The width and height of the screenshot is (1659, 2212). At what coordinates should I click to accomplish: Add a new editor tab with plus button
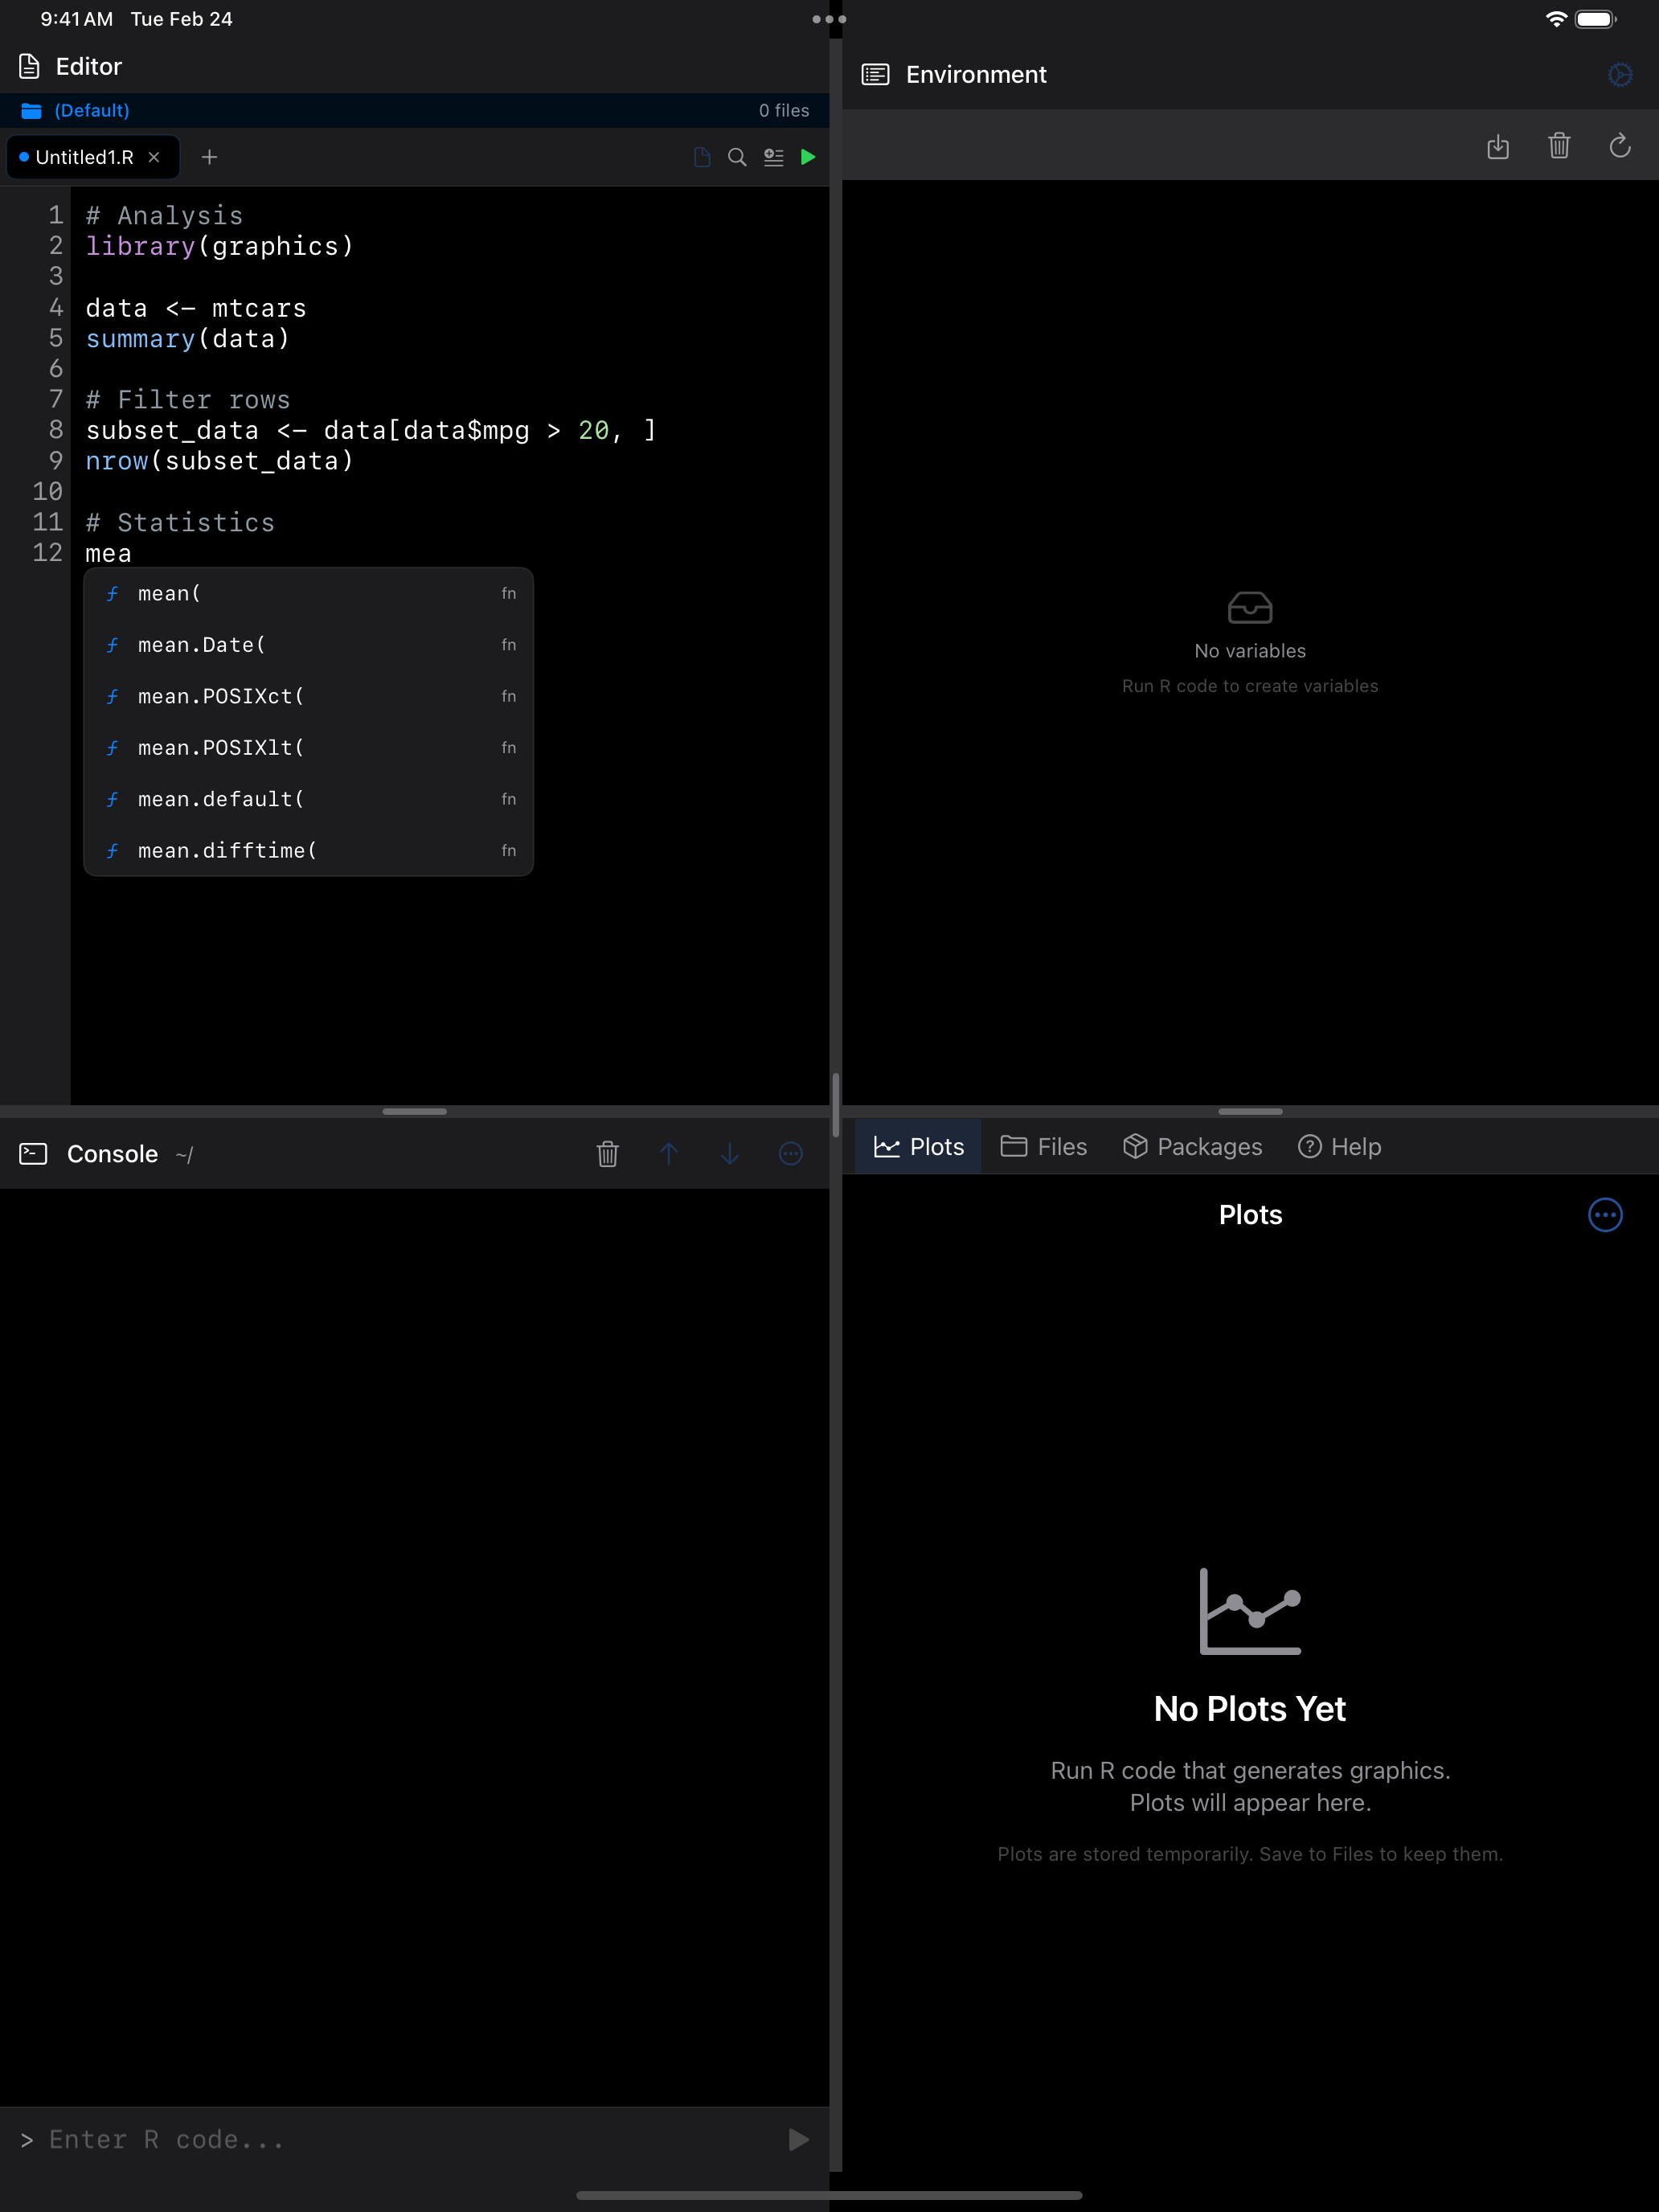click(209, 157)
